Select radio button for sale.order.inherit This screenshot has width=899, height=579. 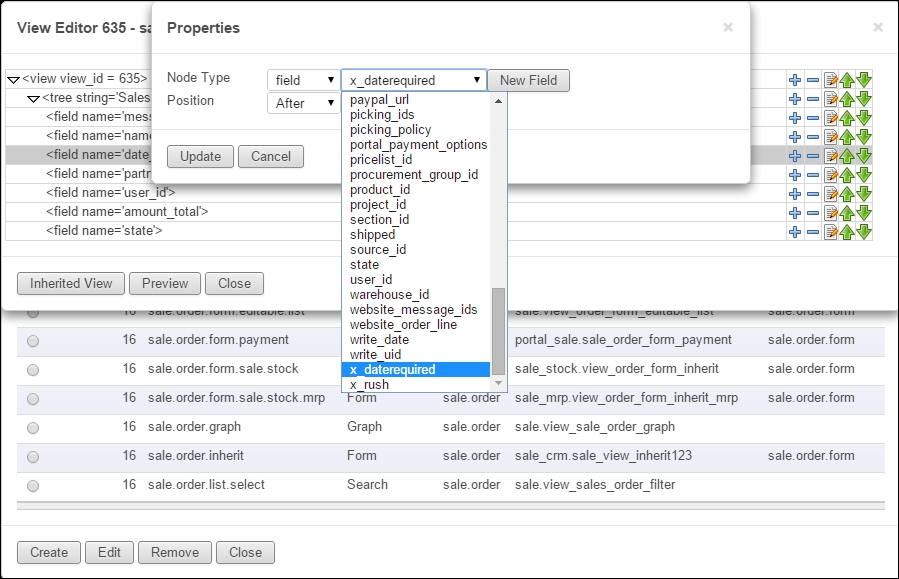(33, 456)
